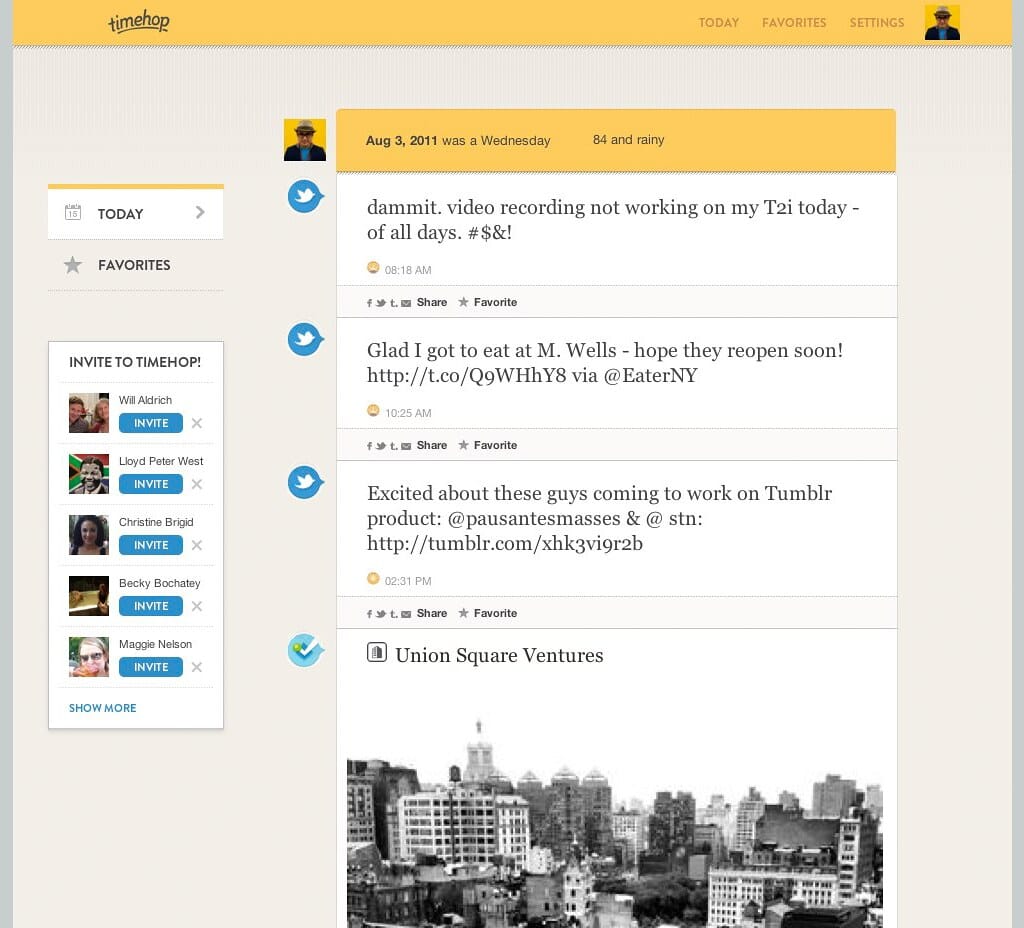
Task: Click the orange clock icon beside 10:25 AM
Action: pos(373,410)
